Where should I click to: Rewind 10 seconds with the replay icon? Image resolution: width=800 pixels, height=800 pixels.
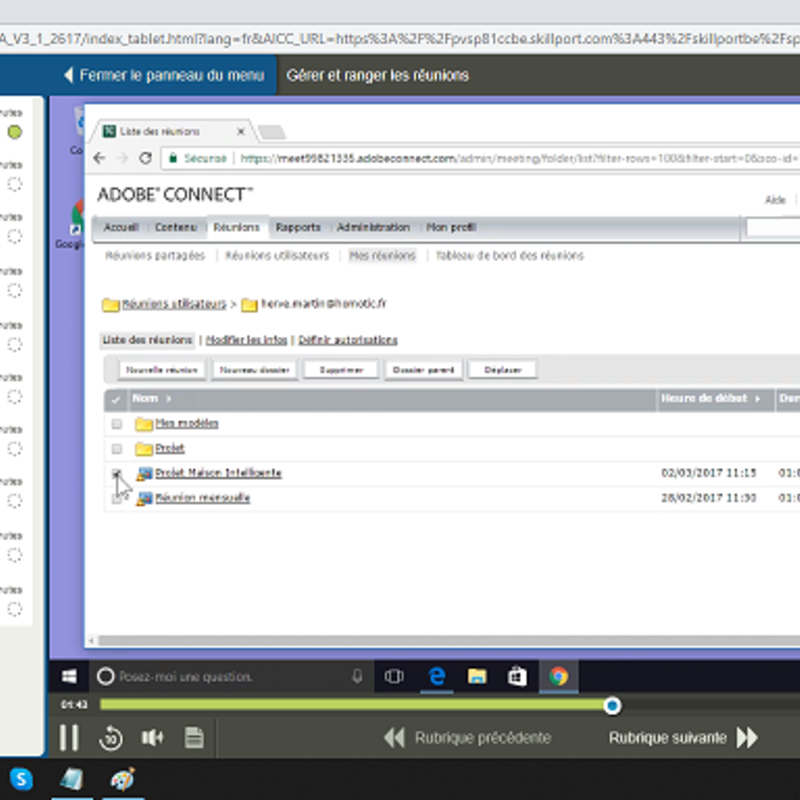point(111,738)
